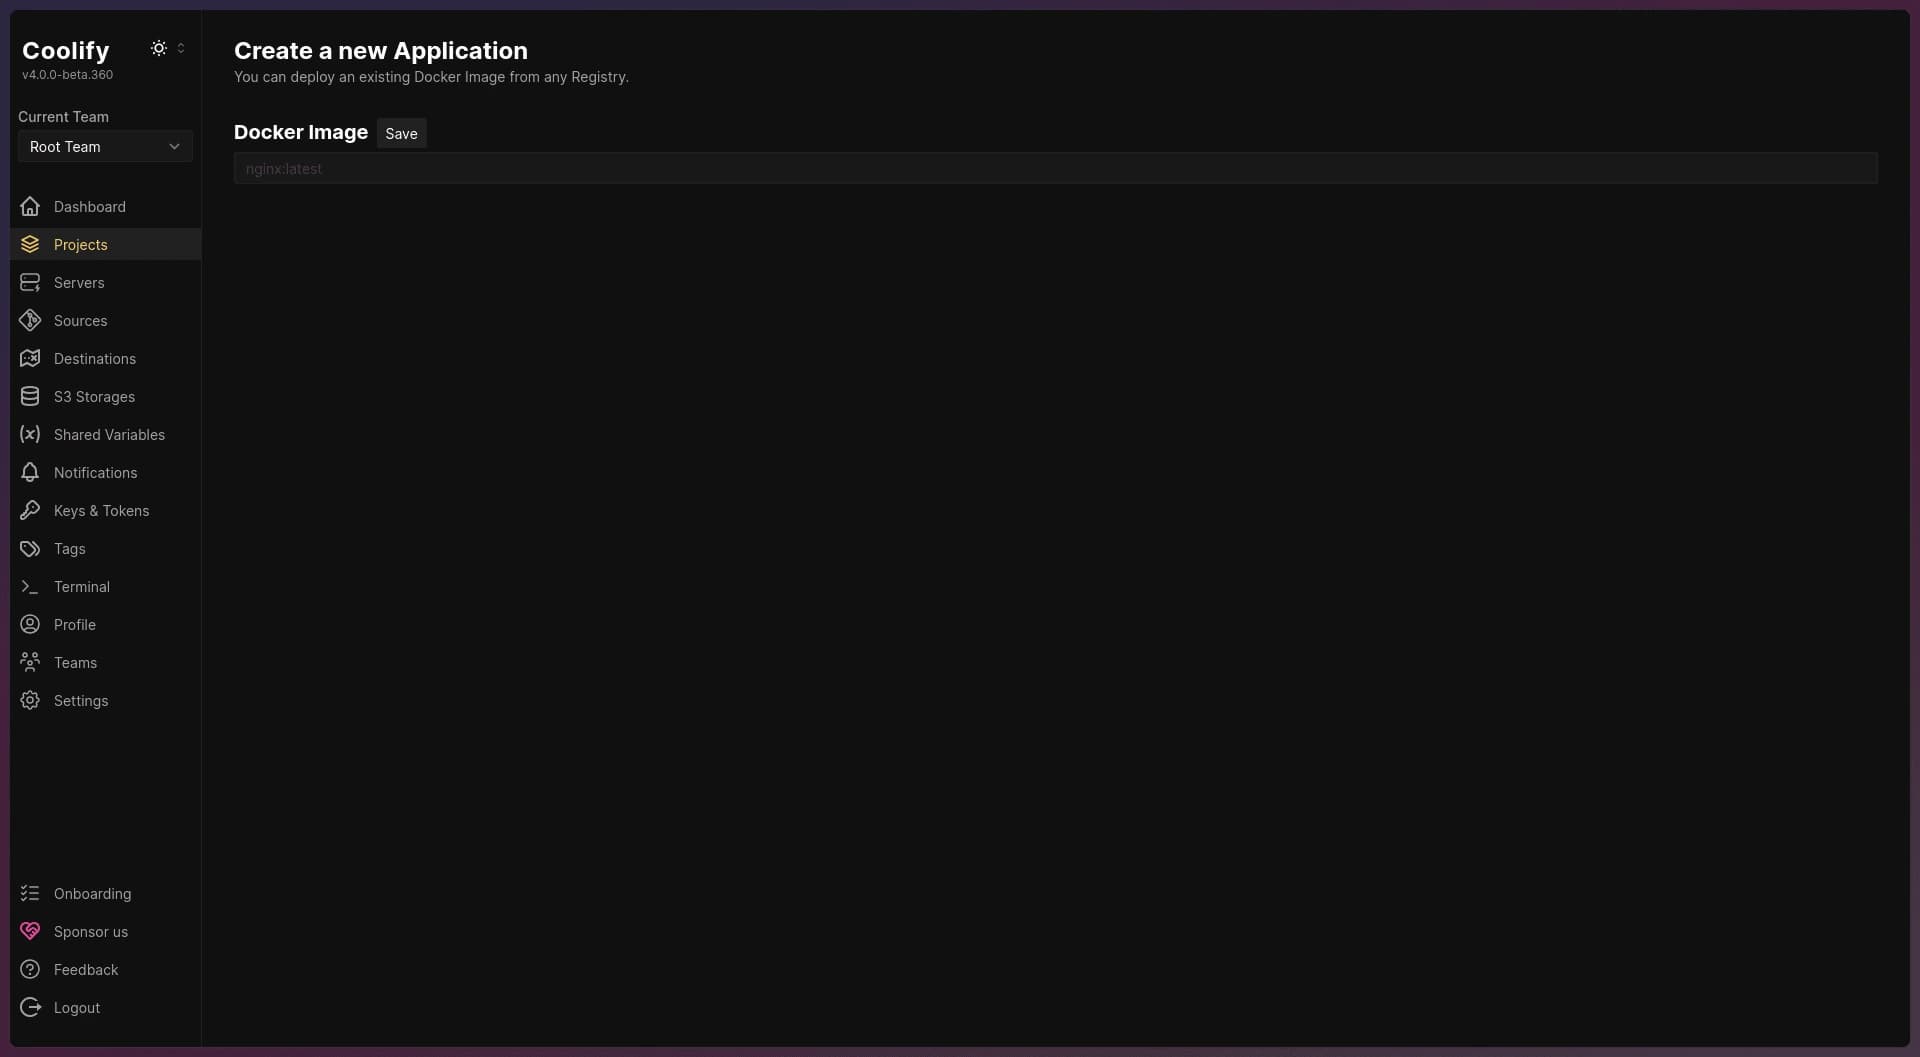Click the Coolify logo title
The image size is (1920, 1057).
pos(66,50)
